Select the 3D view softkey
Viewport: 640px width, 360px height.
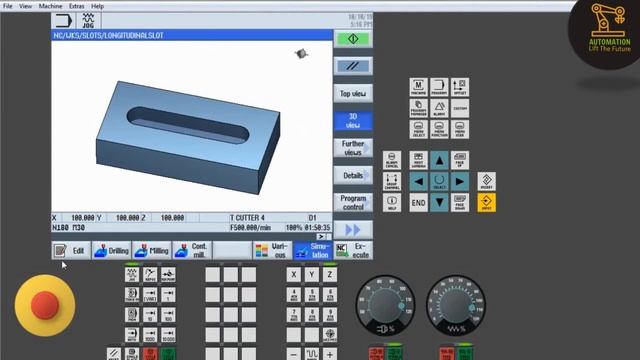pyautogui.click(x=353, y=121)
